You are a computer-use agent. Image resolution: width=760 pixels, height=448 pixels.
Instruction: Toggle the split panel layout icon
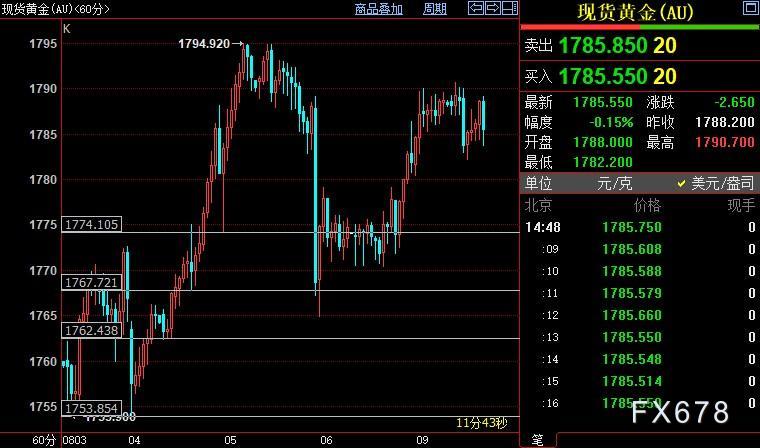tap(509, 8)
